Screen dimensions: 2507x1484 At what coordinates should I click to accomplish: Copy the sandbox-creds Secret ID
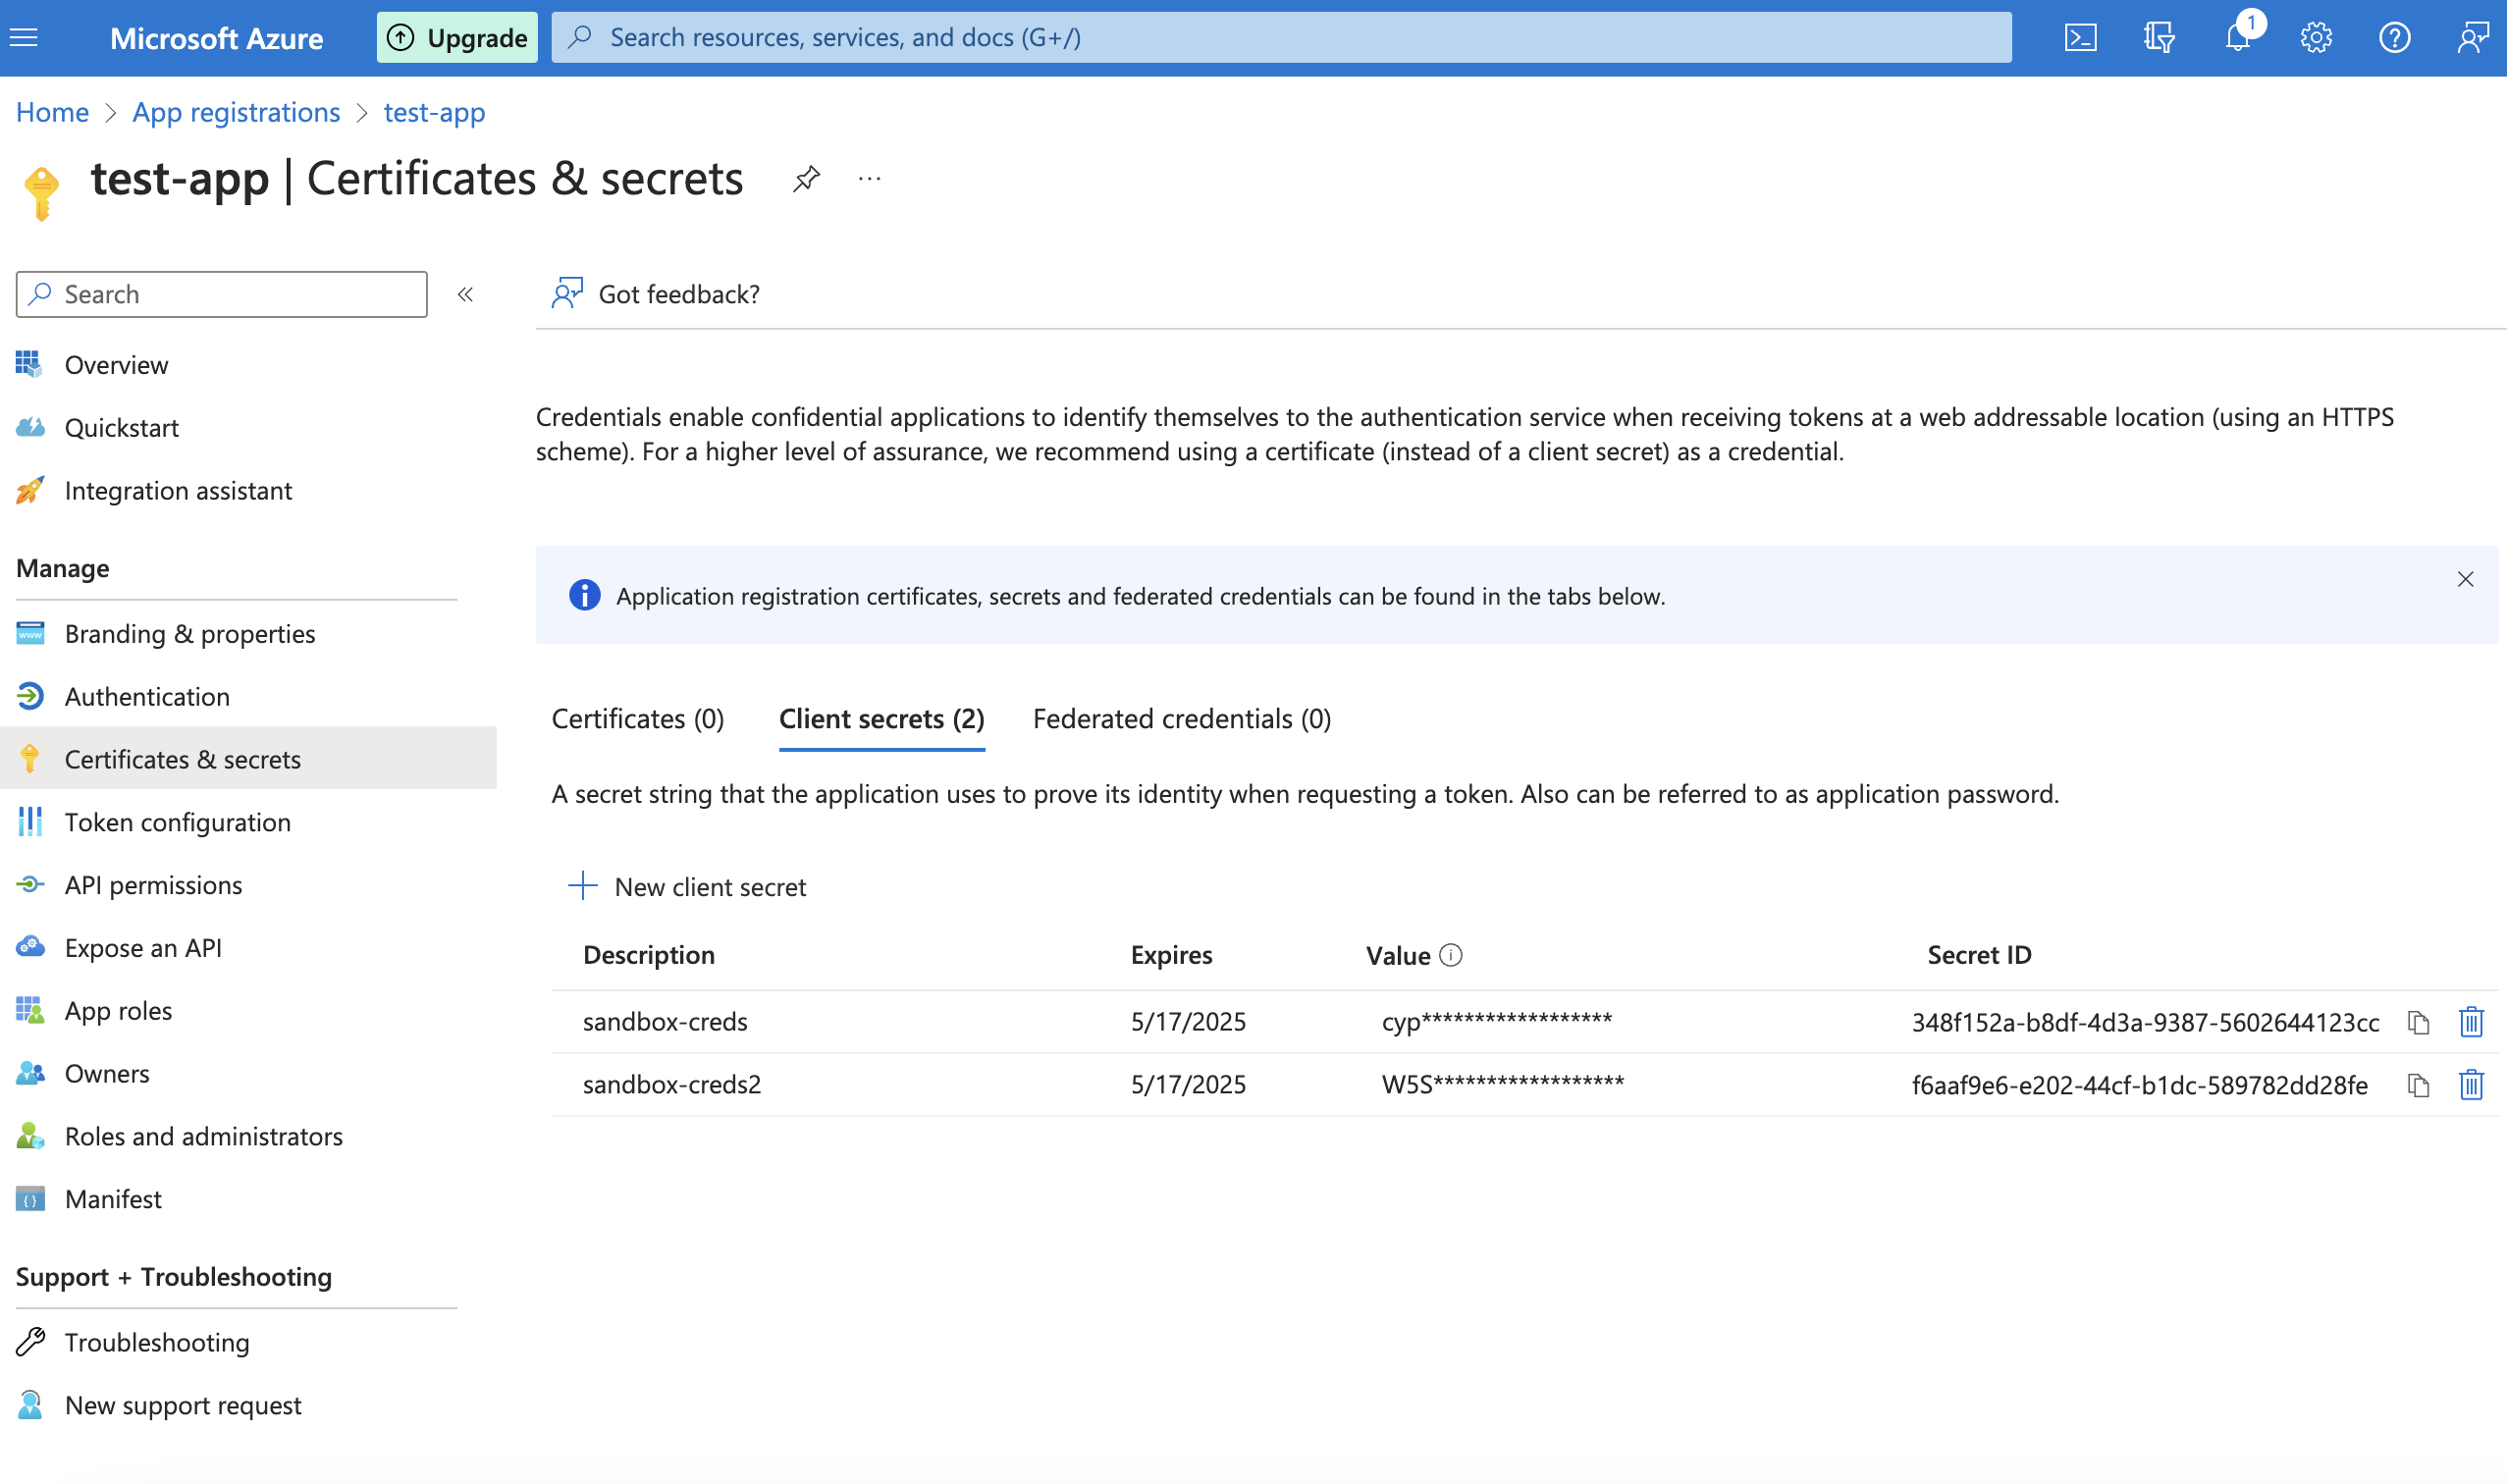[2418, 1022]
